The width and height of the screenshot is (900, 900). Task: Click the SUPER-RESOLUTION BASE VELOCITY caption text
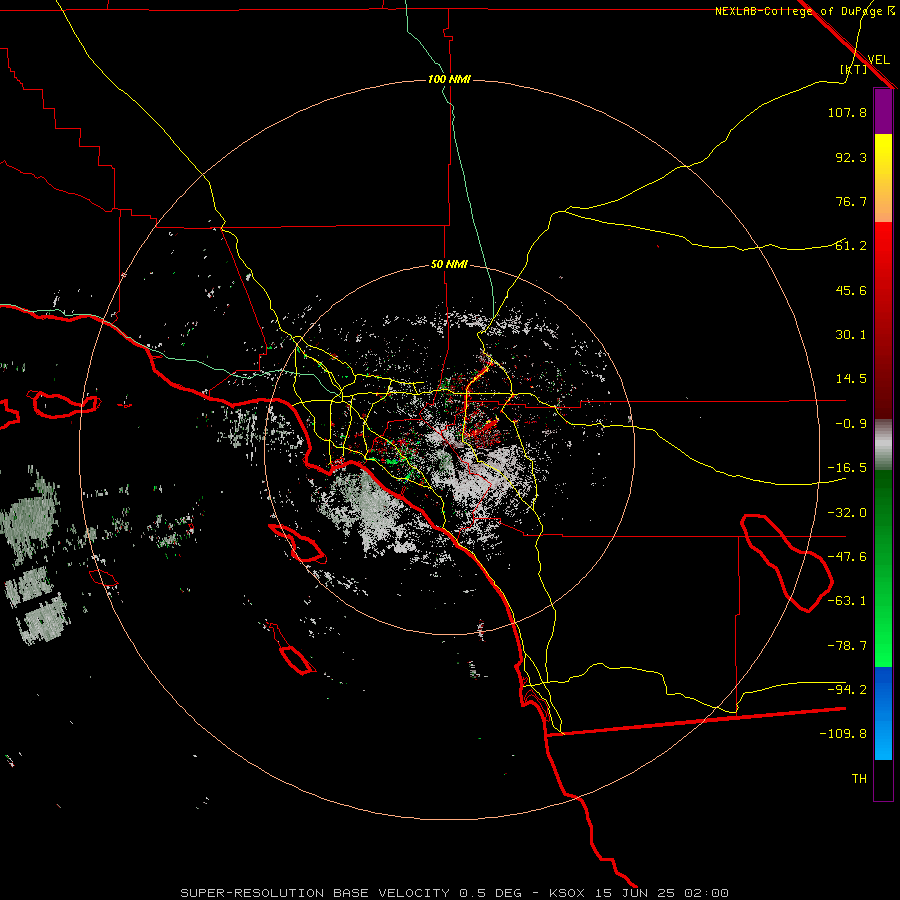[315, 893]
